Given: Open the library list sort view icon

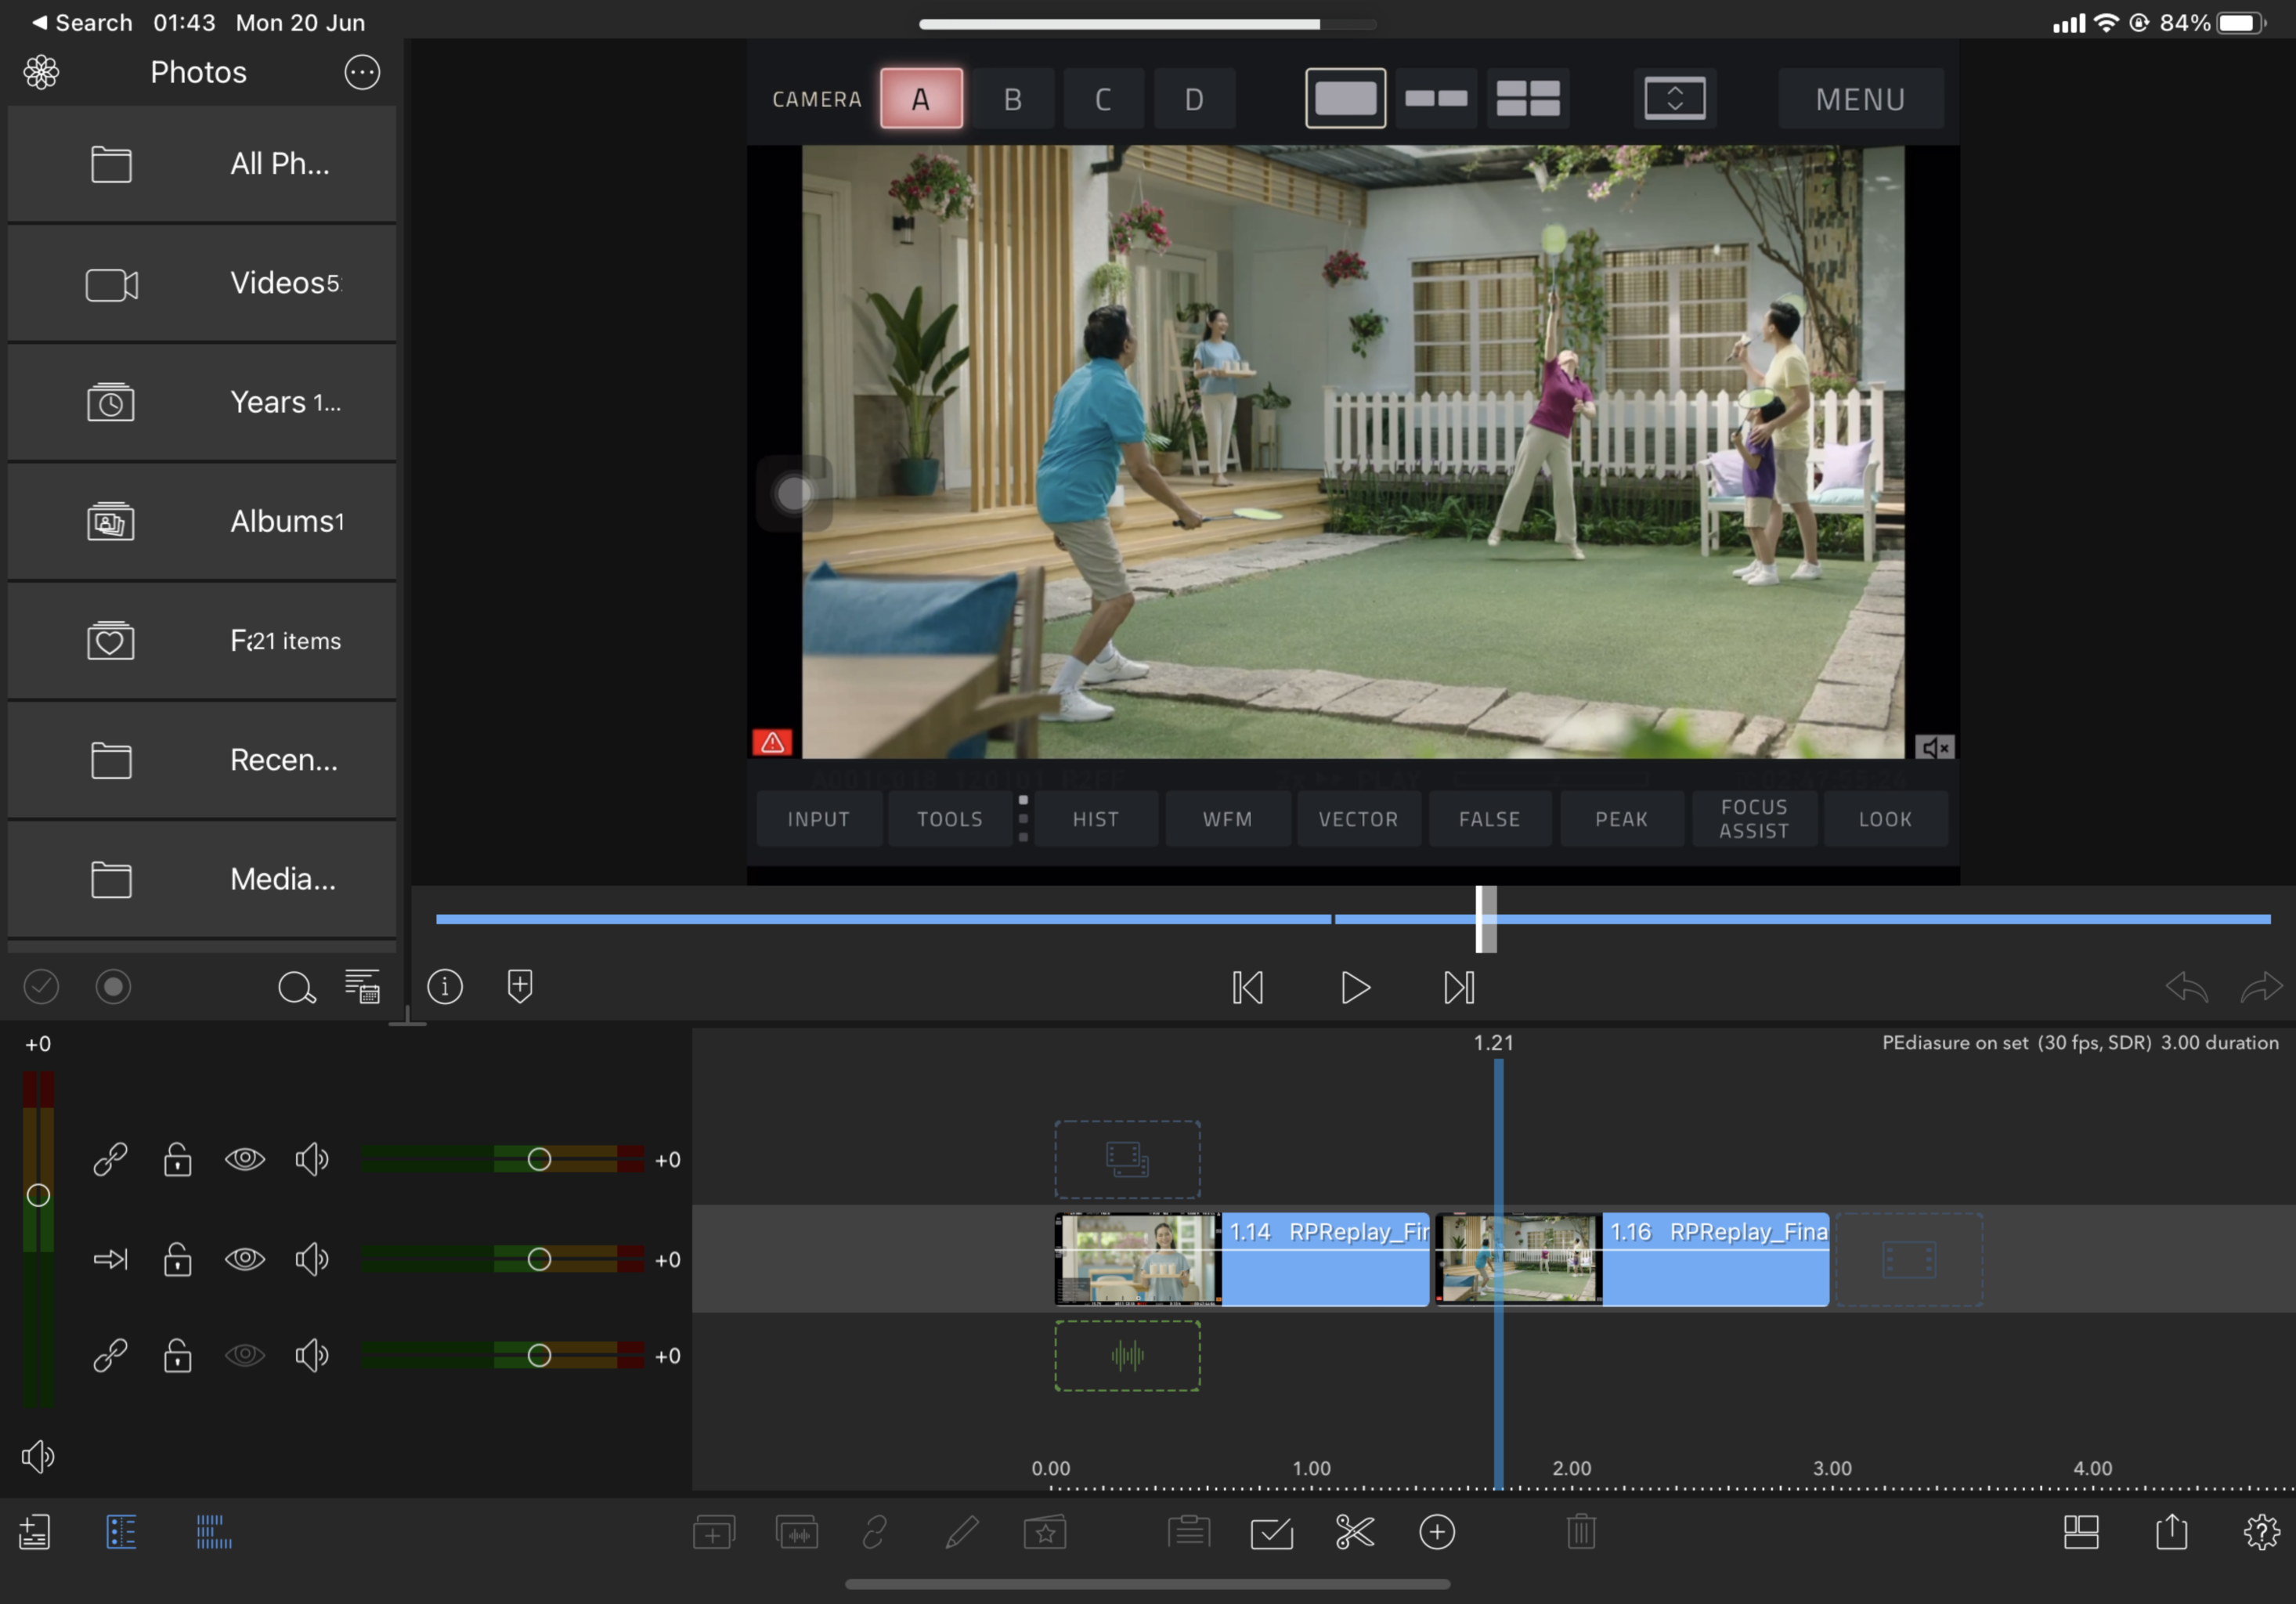Looking at the screenshot, I should click(x=362, y=986).
